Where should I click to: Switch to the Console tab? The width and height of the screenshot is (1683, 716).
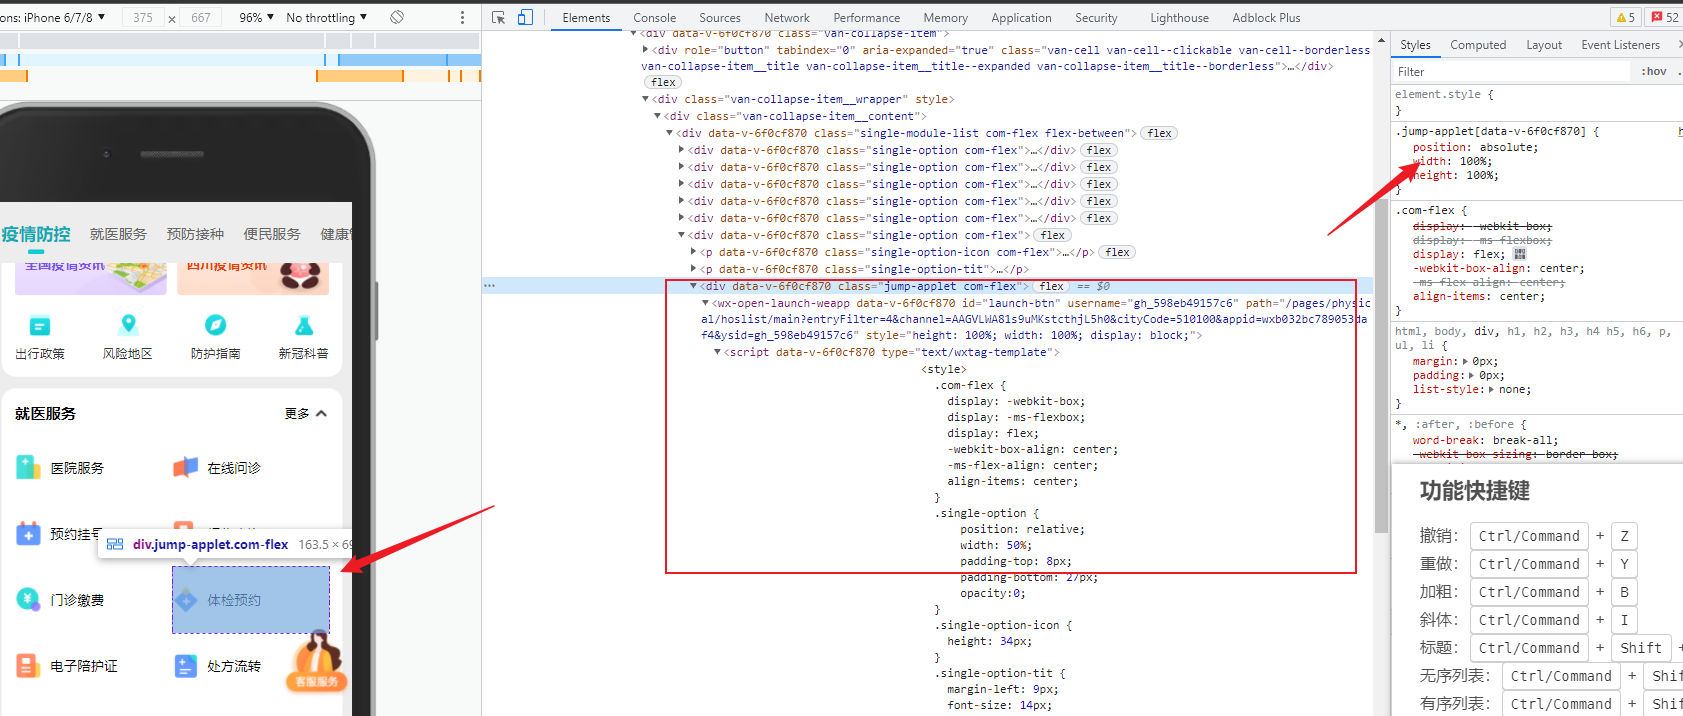[655, 17]
